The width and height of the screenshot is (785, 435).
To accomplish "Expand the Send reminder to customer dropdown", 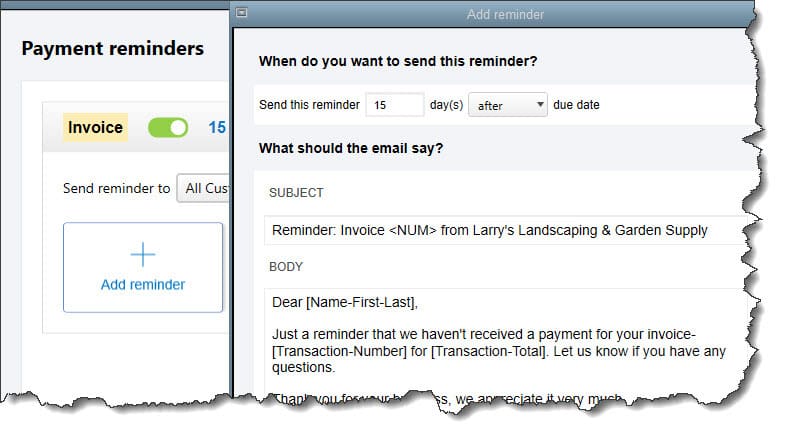I will point(204,188).
